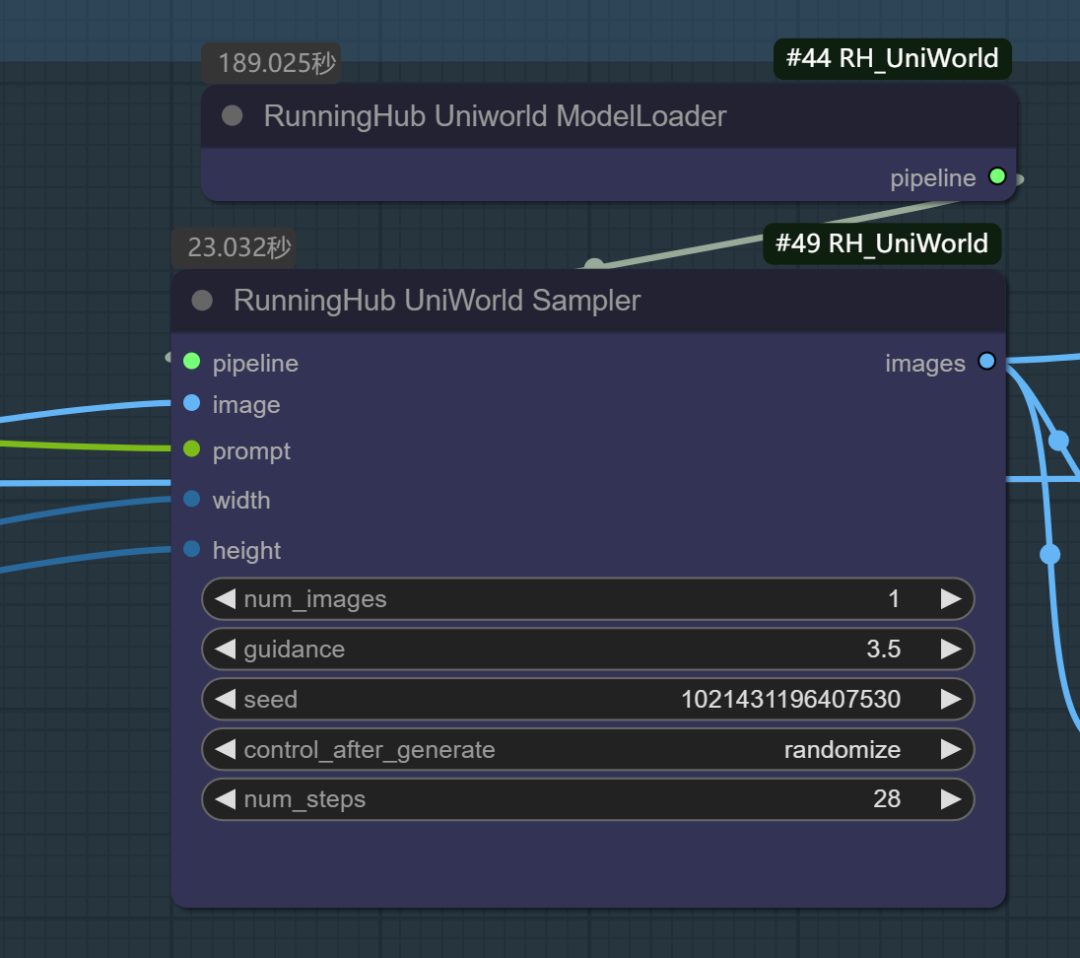Click the num_images value 1
Viewport: 1080px width, 958px height.
click(893, 598)
